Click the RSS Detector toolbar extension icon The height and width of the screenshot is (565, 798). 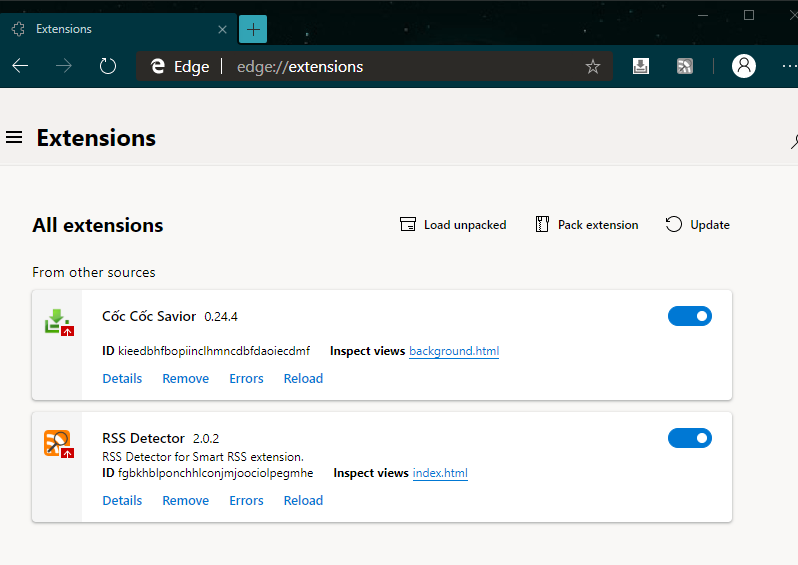tap(685, 67)
